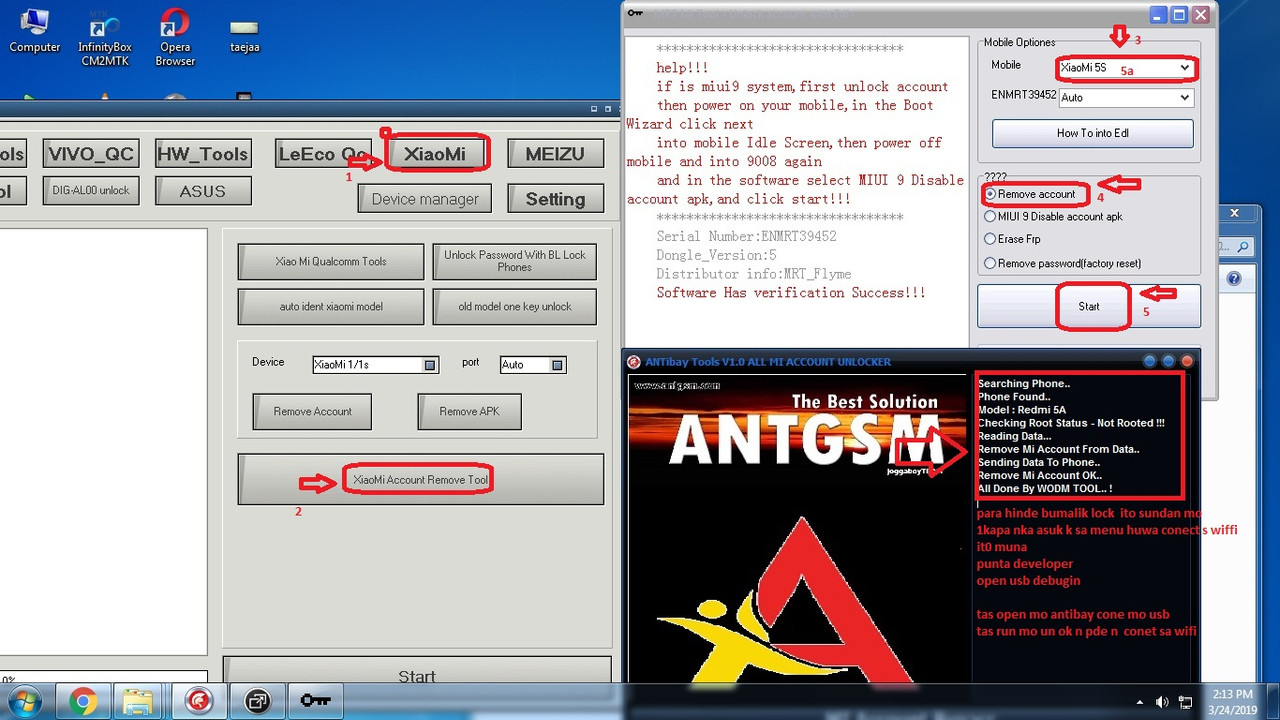Screen dimensions: 1280x720
Task: Click old model one key unlock
Action: point(515,306)
